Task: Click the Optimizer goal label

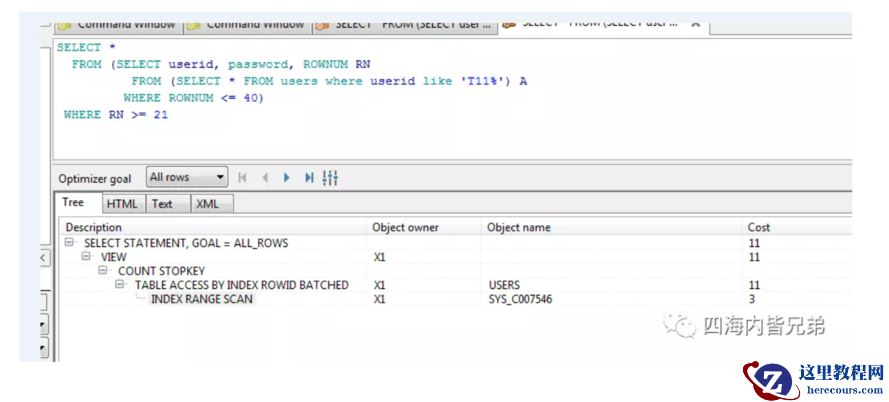Action: tap(95, 179)
